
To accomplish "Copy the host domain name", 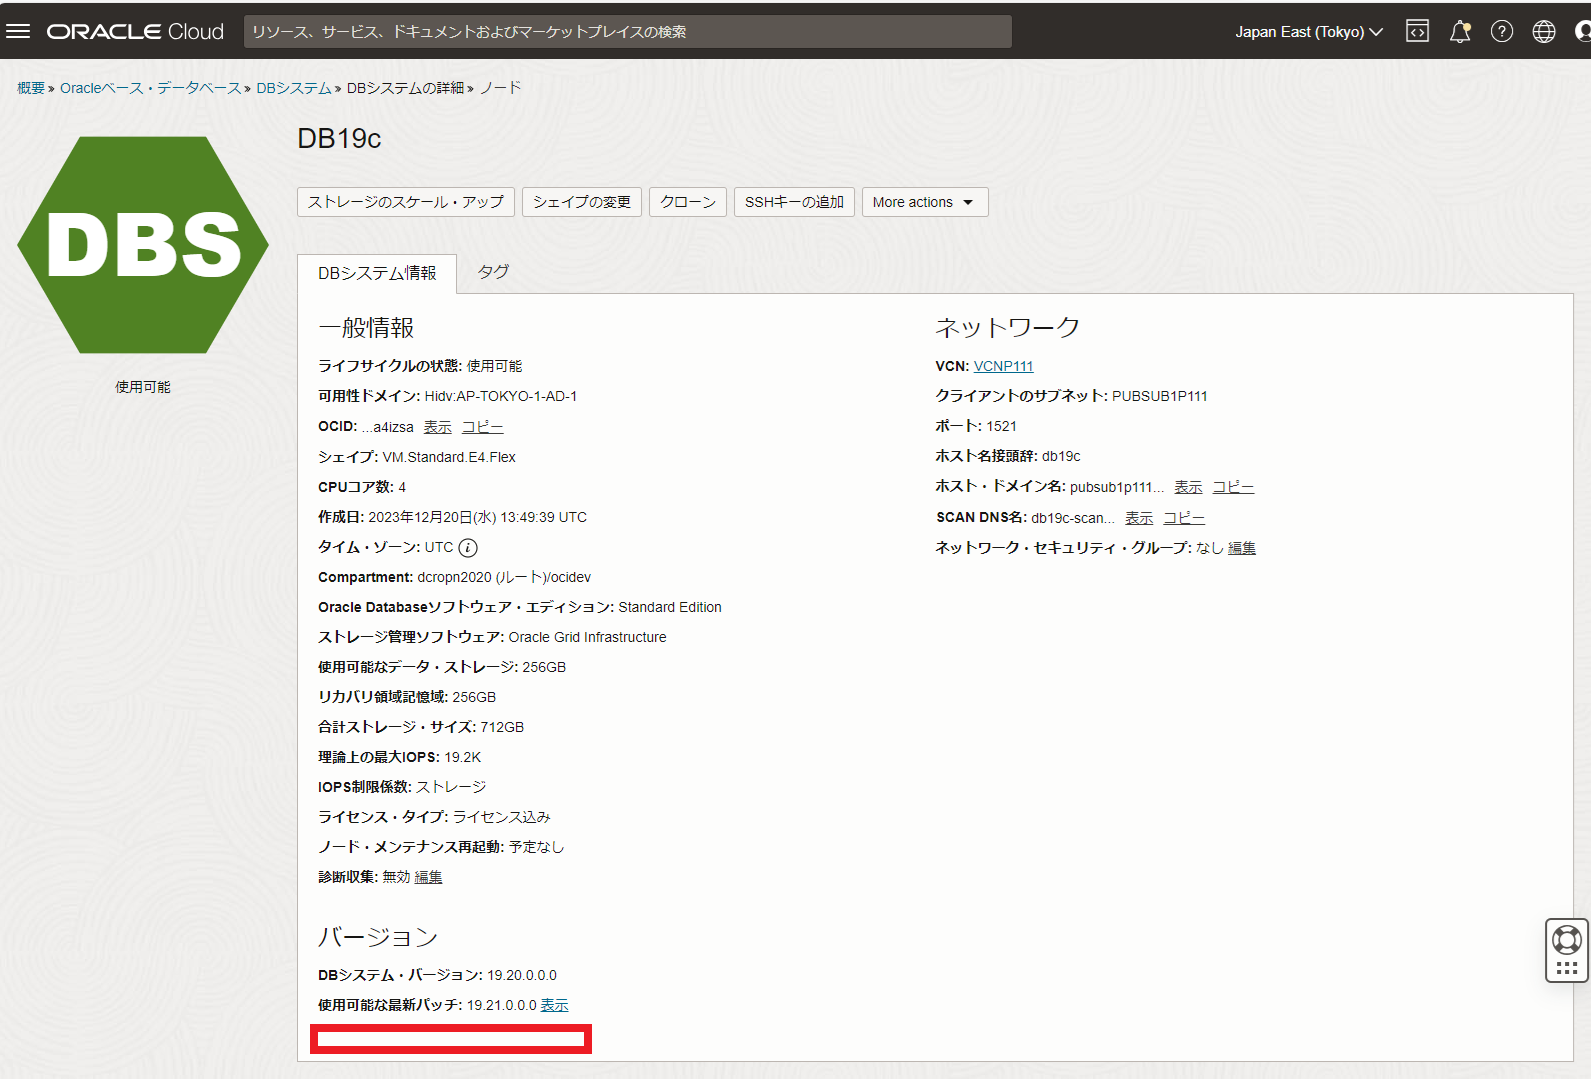I will coord(1233,487).
